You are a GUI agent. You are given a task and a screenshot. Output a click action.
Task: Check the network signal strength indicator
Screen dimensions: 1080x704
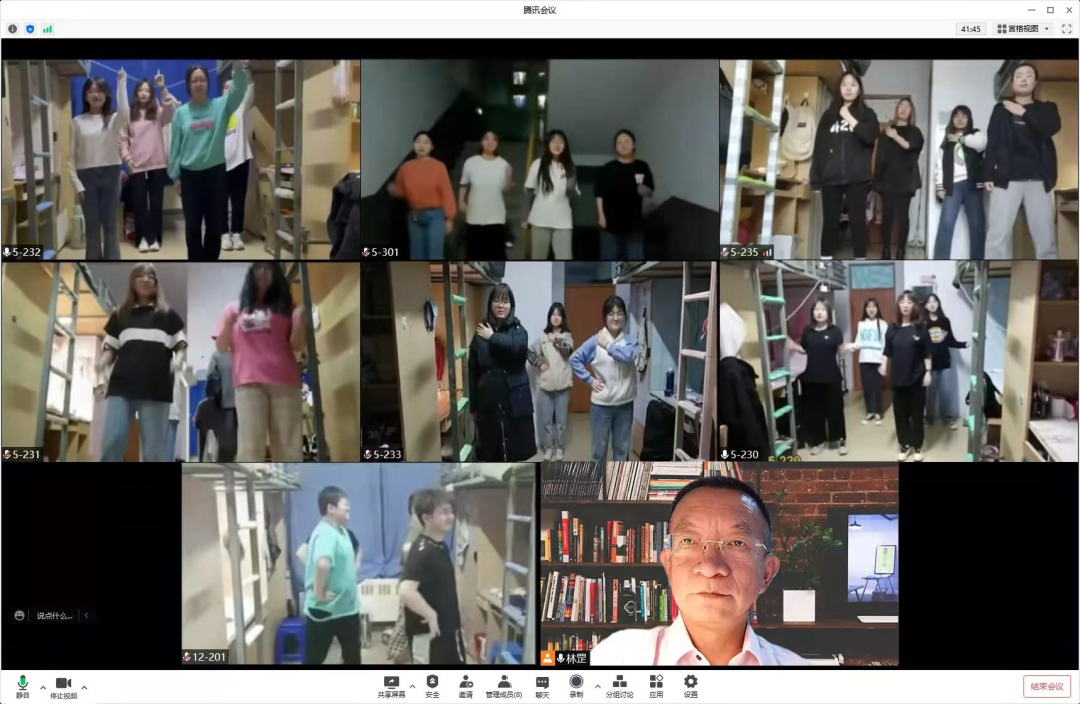tap(47, 29)
